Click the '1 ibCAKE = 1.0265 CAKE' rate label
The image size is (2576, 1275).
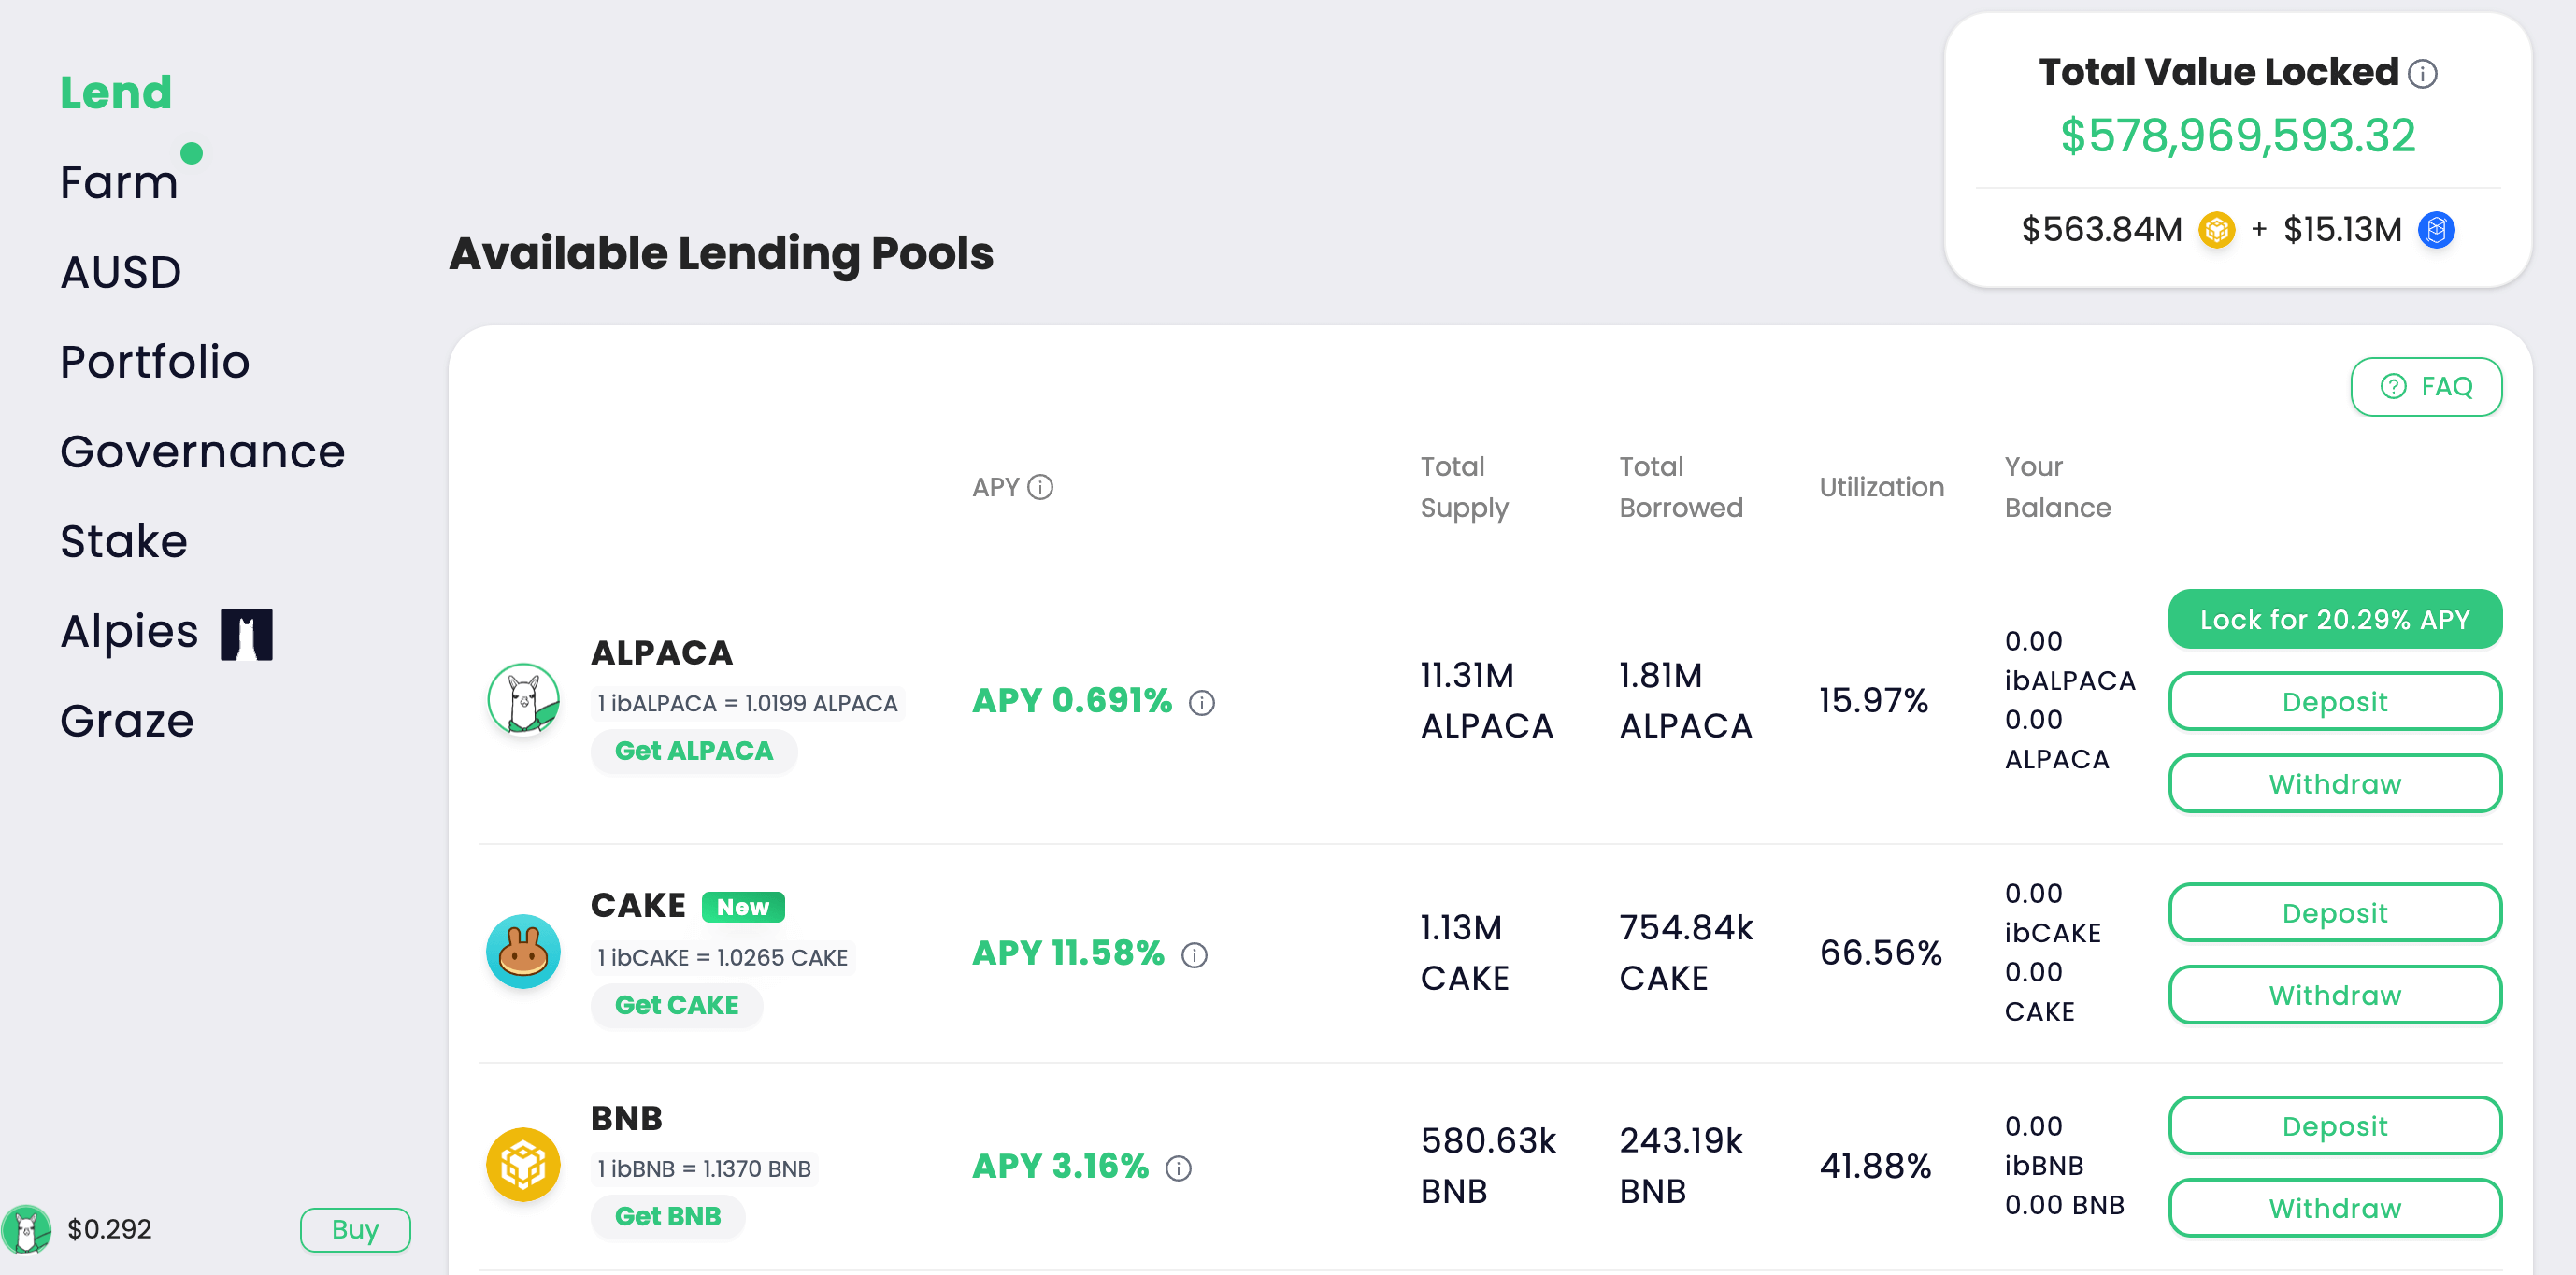click(722, 957)
